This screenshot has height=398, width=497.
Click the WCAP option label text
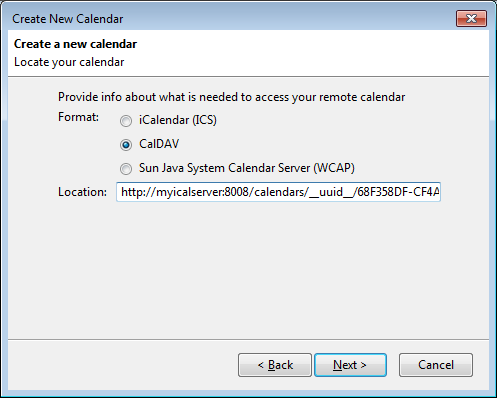[247, 168]
